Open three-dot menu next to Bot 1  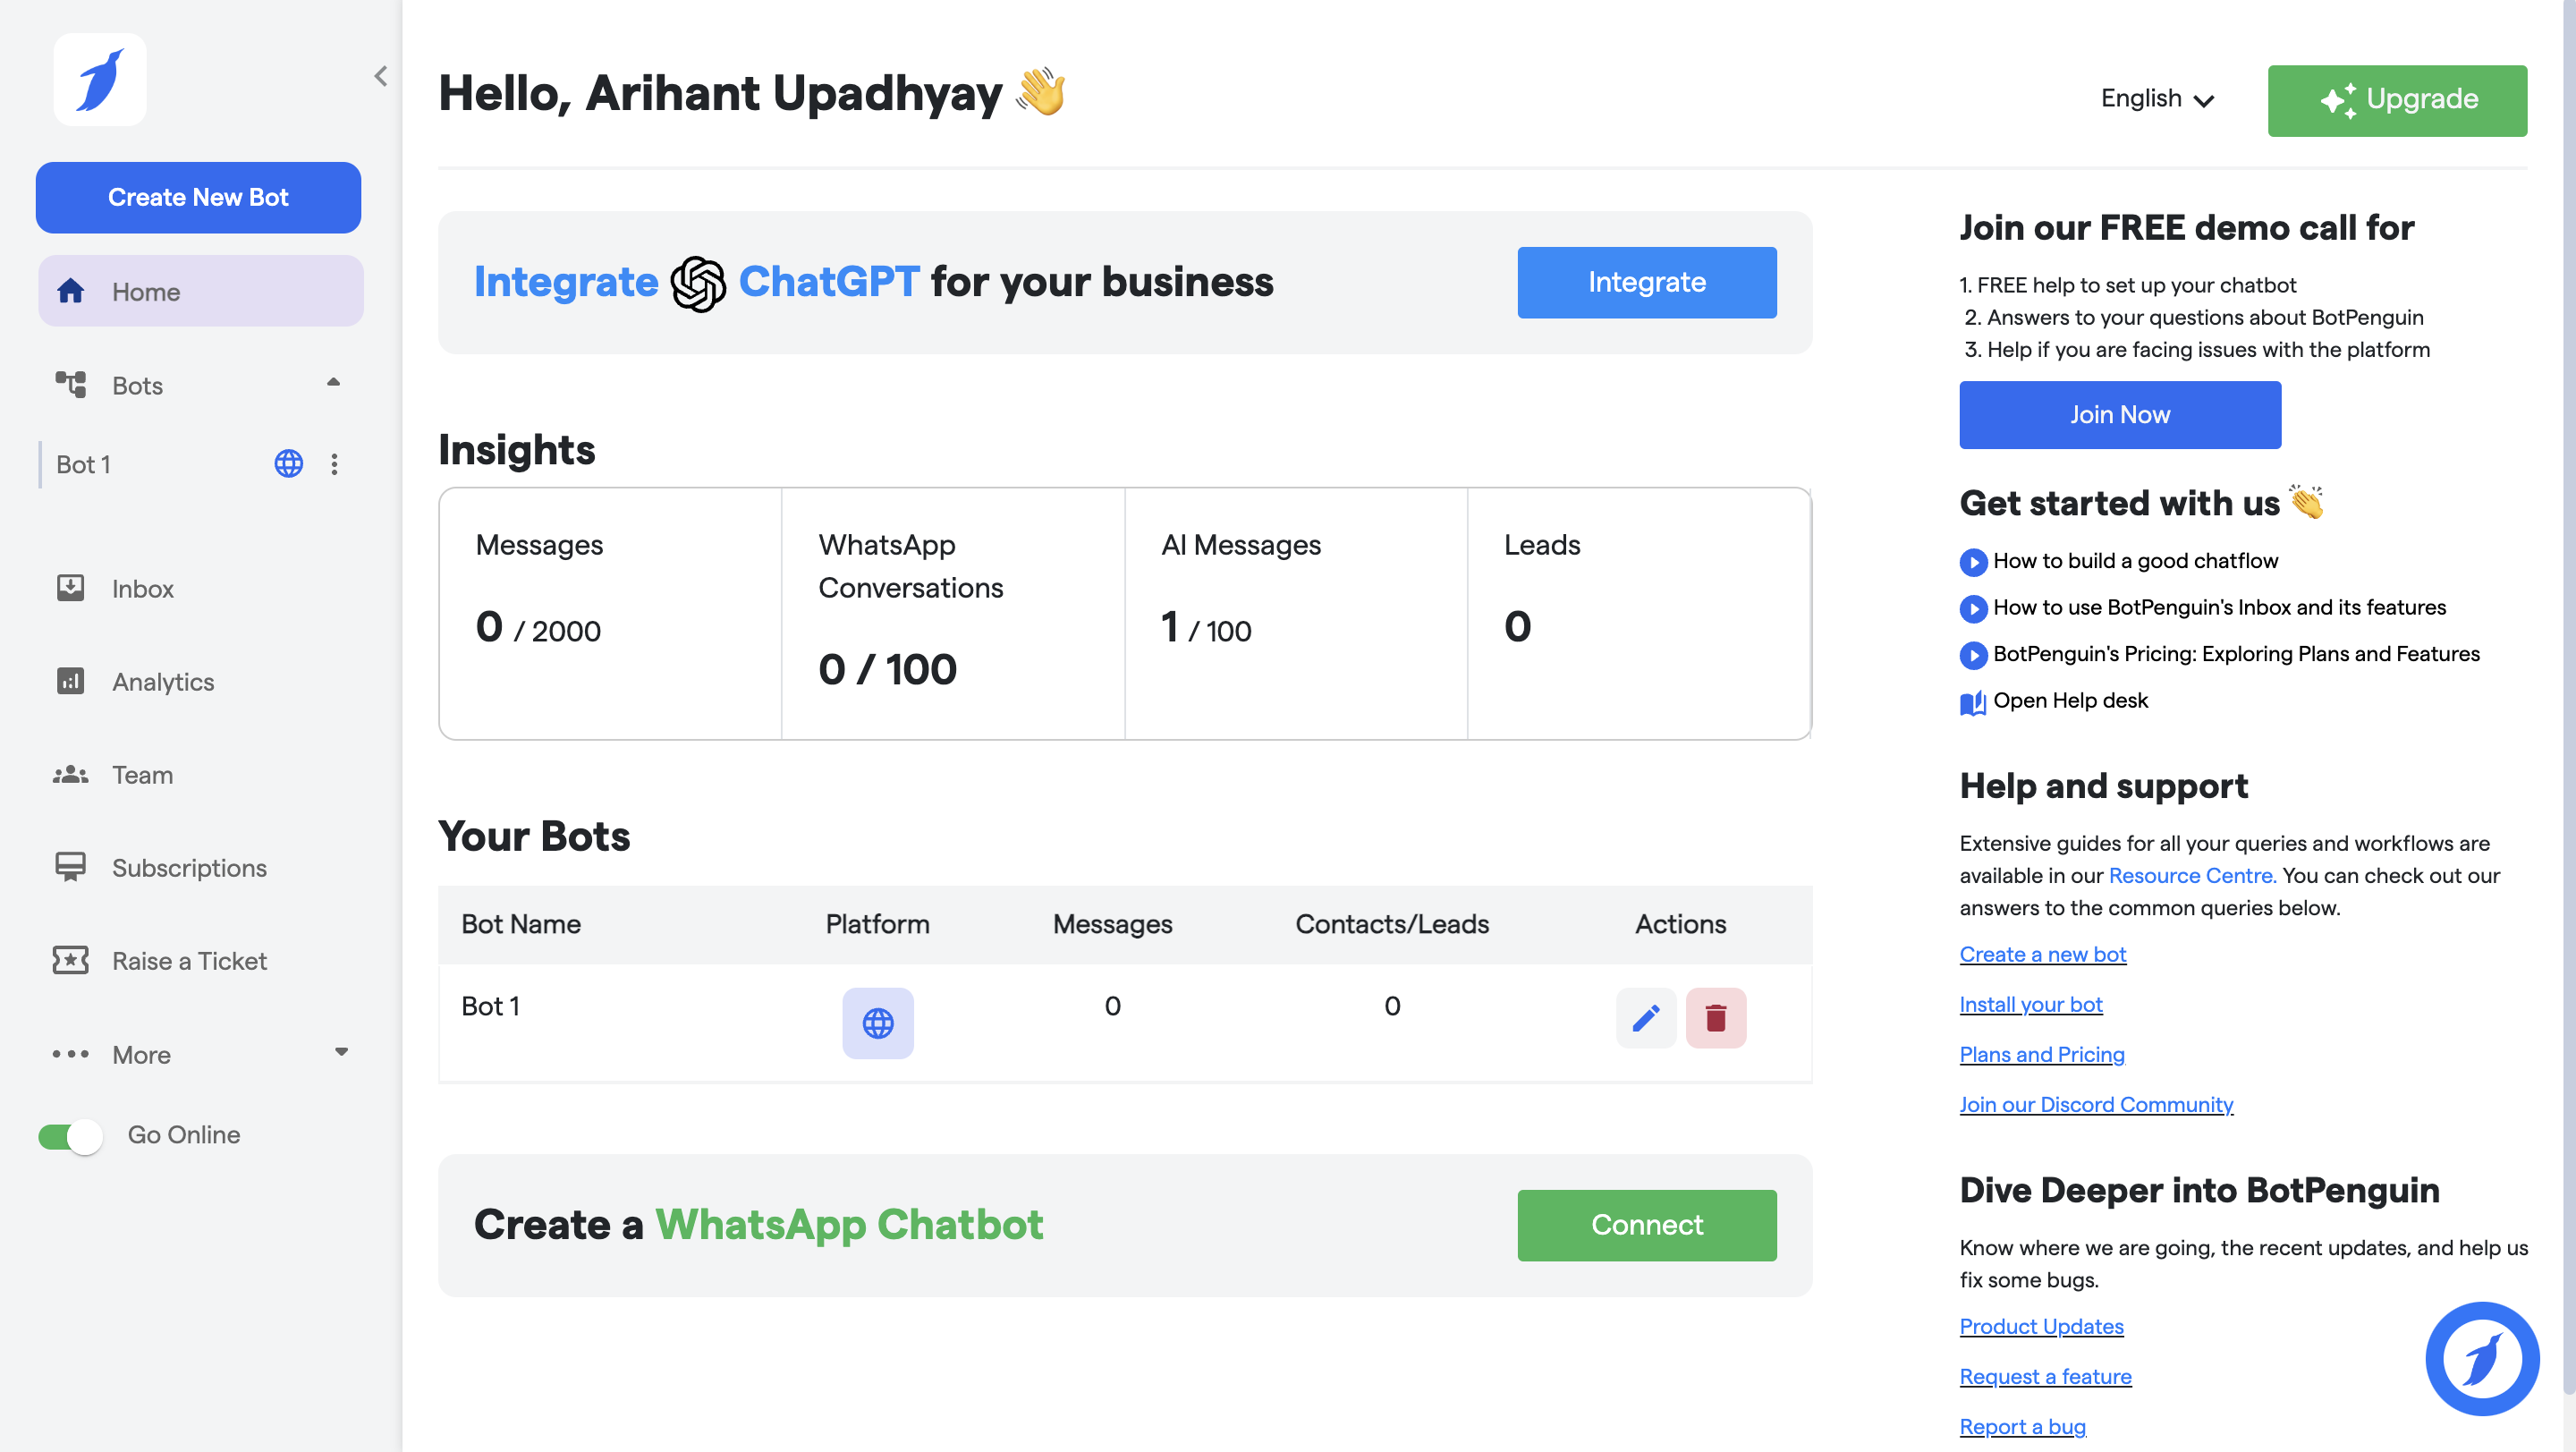(334, 464)
